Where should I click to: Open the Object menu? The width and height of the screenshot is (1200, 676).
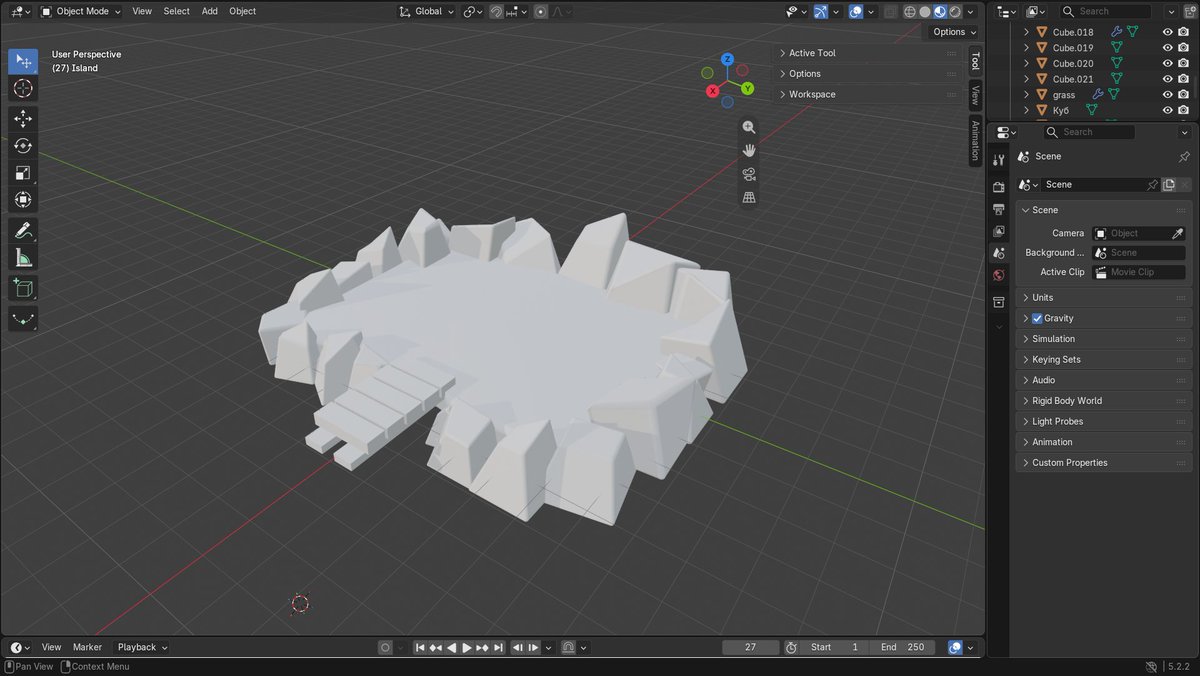[243, 11]
